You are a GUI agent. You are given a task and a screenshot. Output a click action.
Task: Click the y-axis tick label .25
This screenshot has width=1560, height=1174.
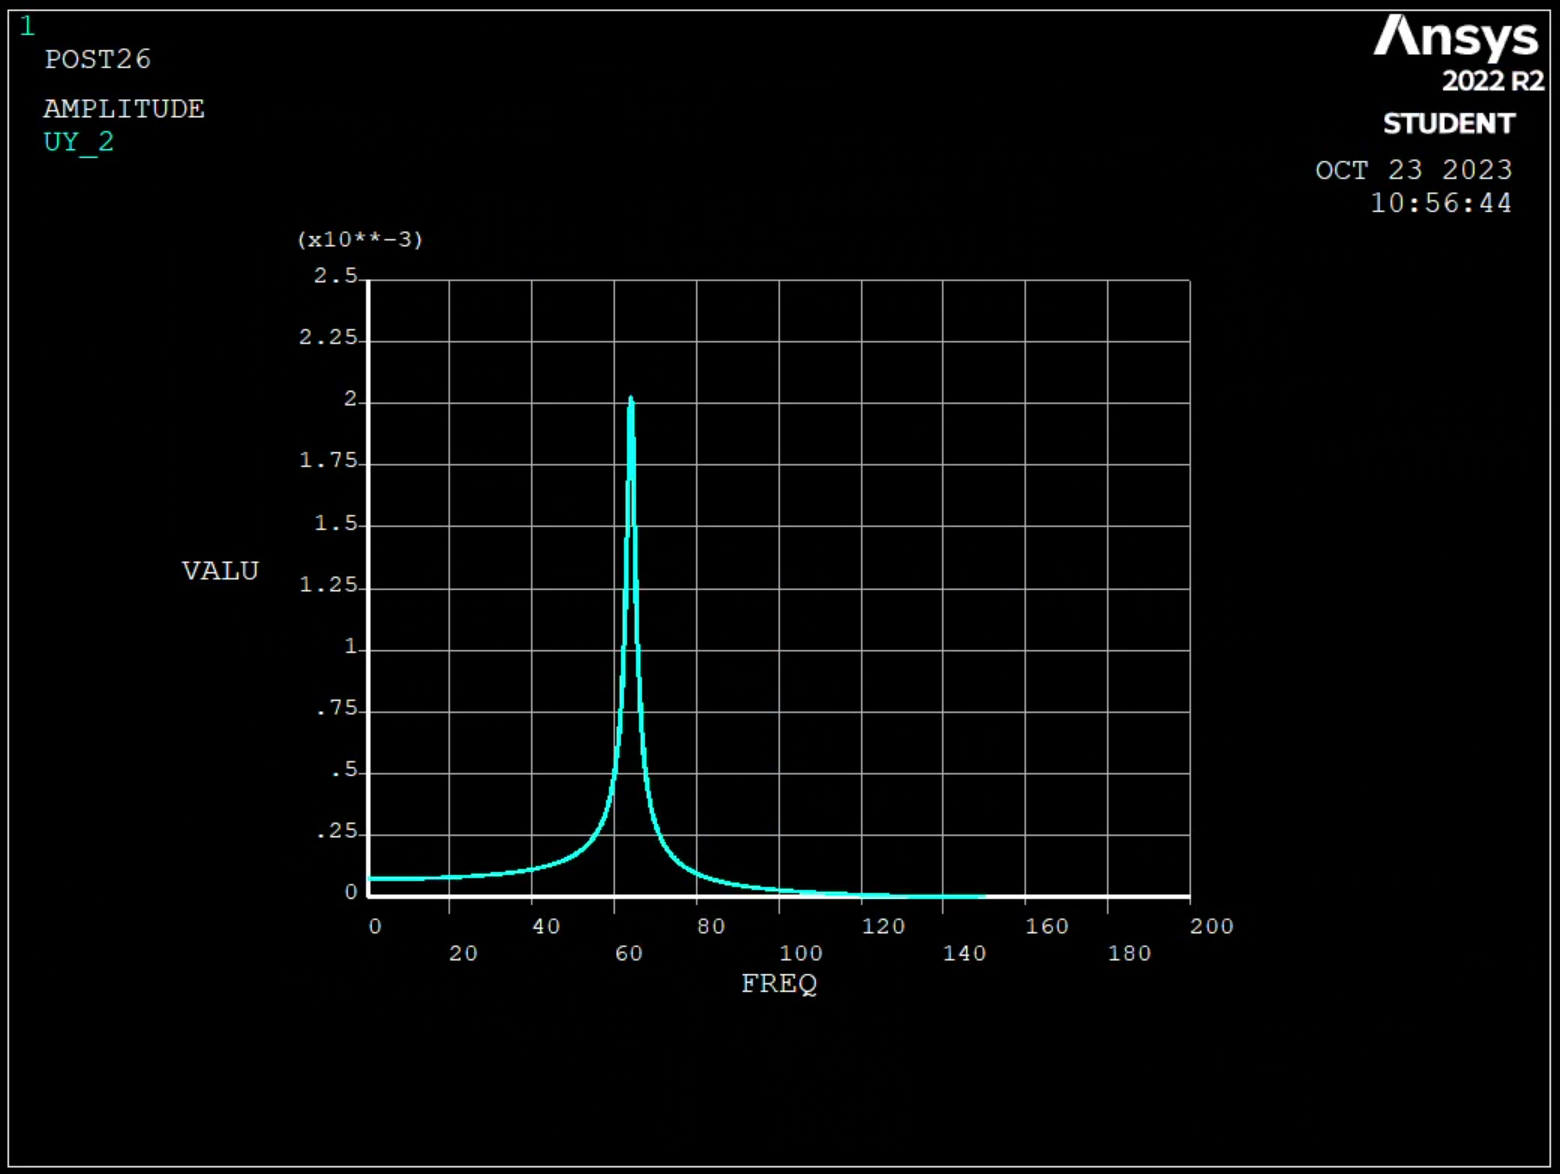click(337, 832)
